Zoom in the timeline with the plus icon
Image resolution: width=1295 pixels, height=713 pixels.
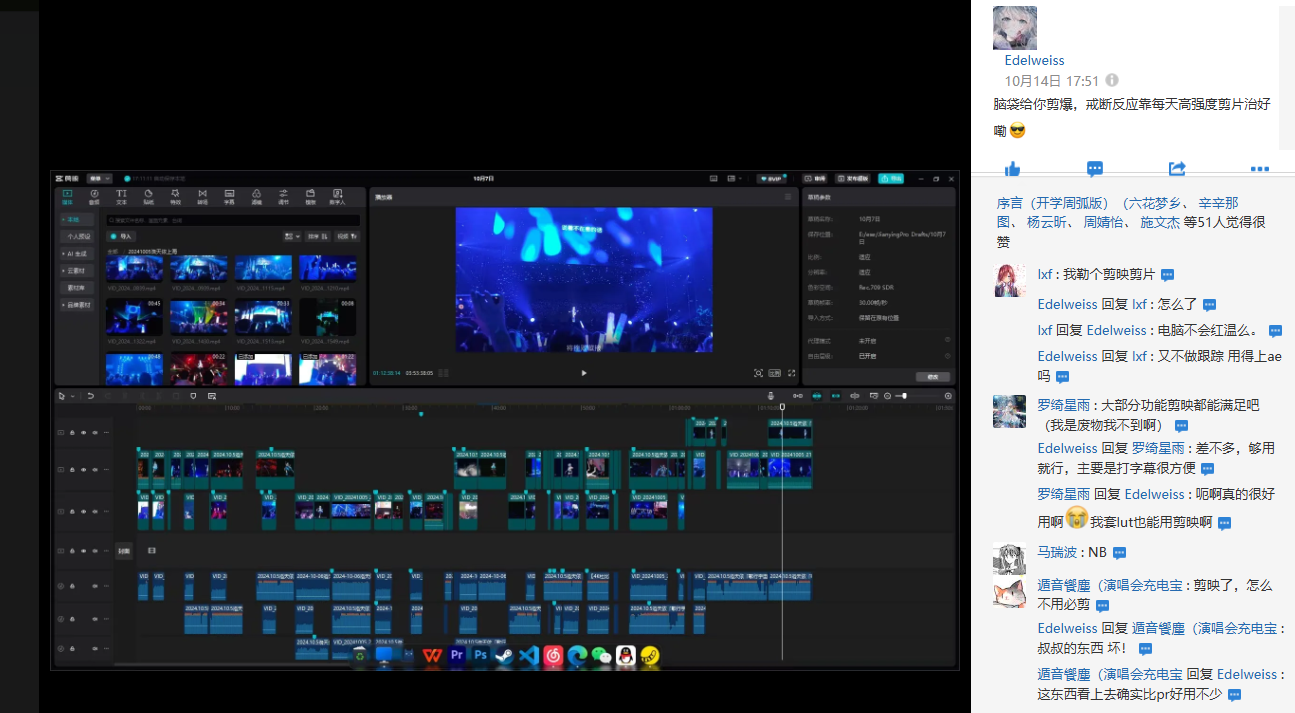tap(948, 396)
